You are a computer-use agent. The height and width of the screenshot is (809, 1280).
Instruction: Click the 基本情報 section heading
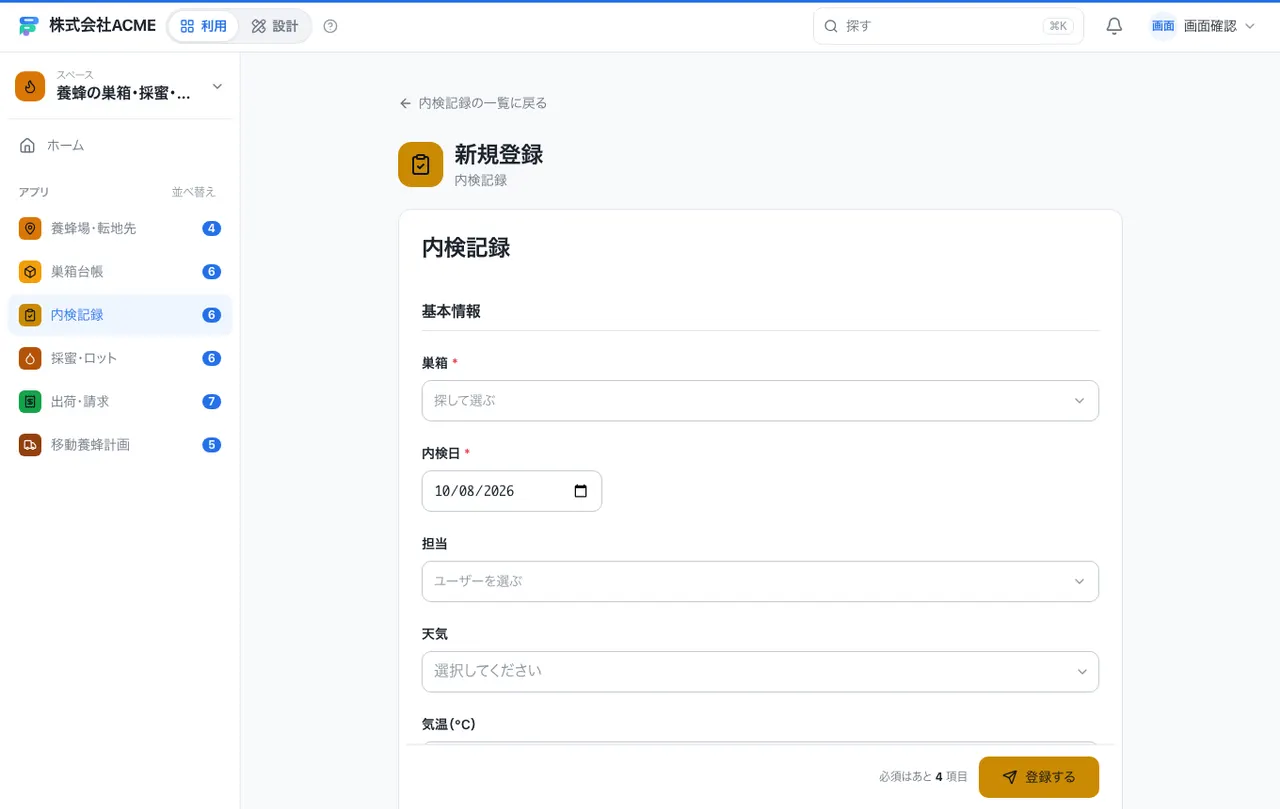pos(451,311)
